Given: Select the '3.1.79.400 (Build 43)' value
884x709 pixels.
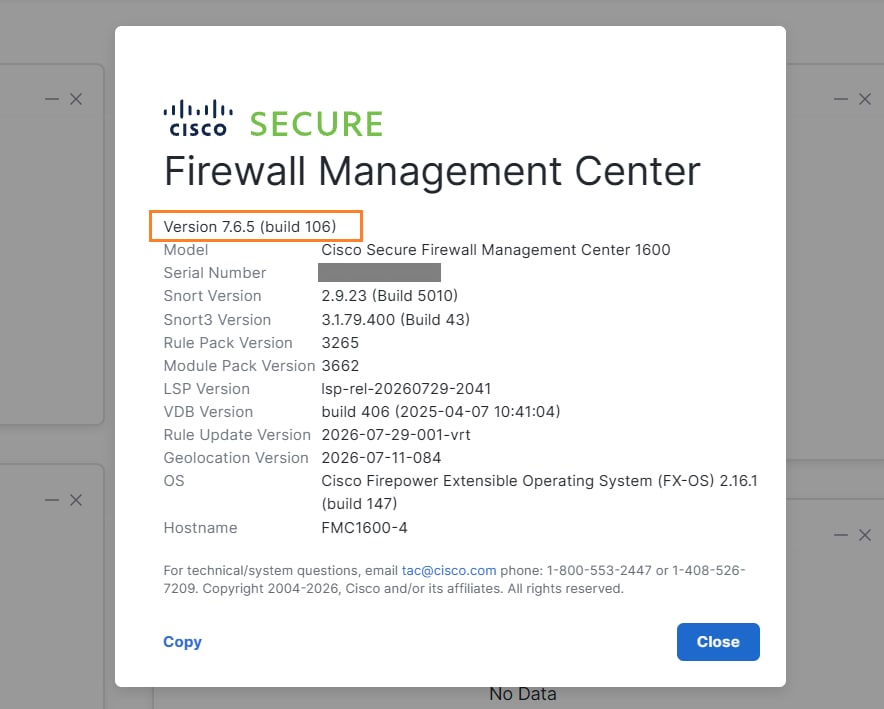Looking at the screenshot, I should tap(396, 320).
